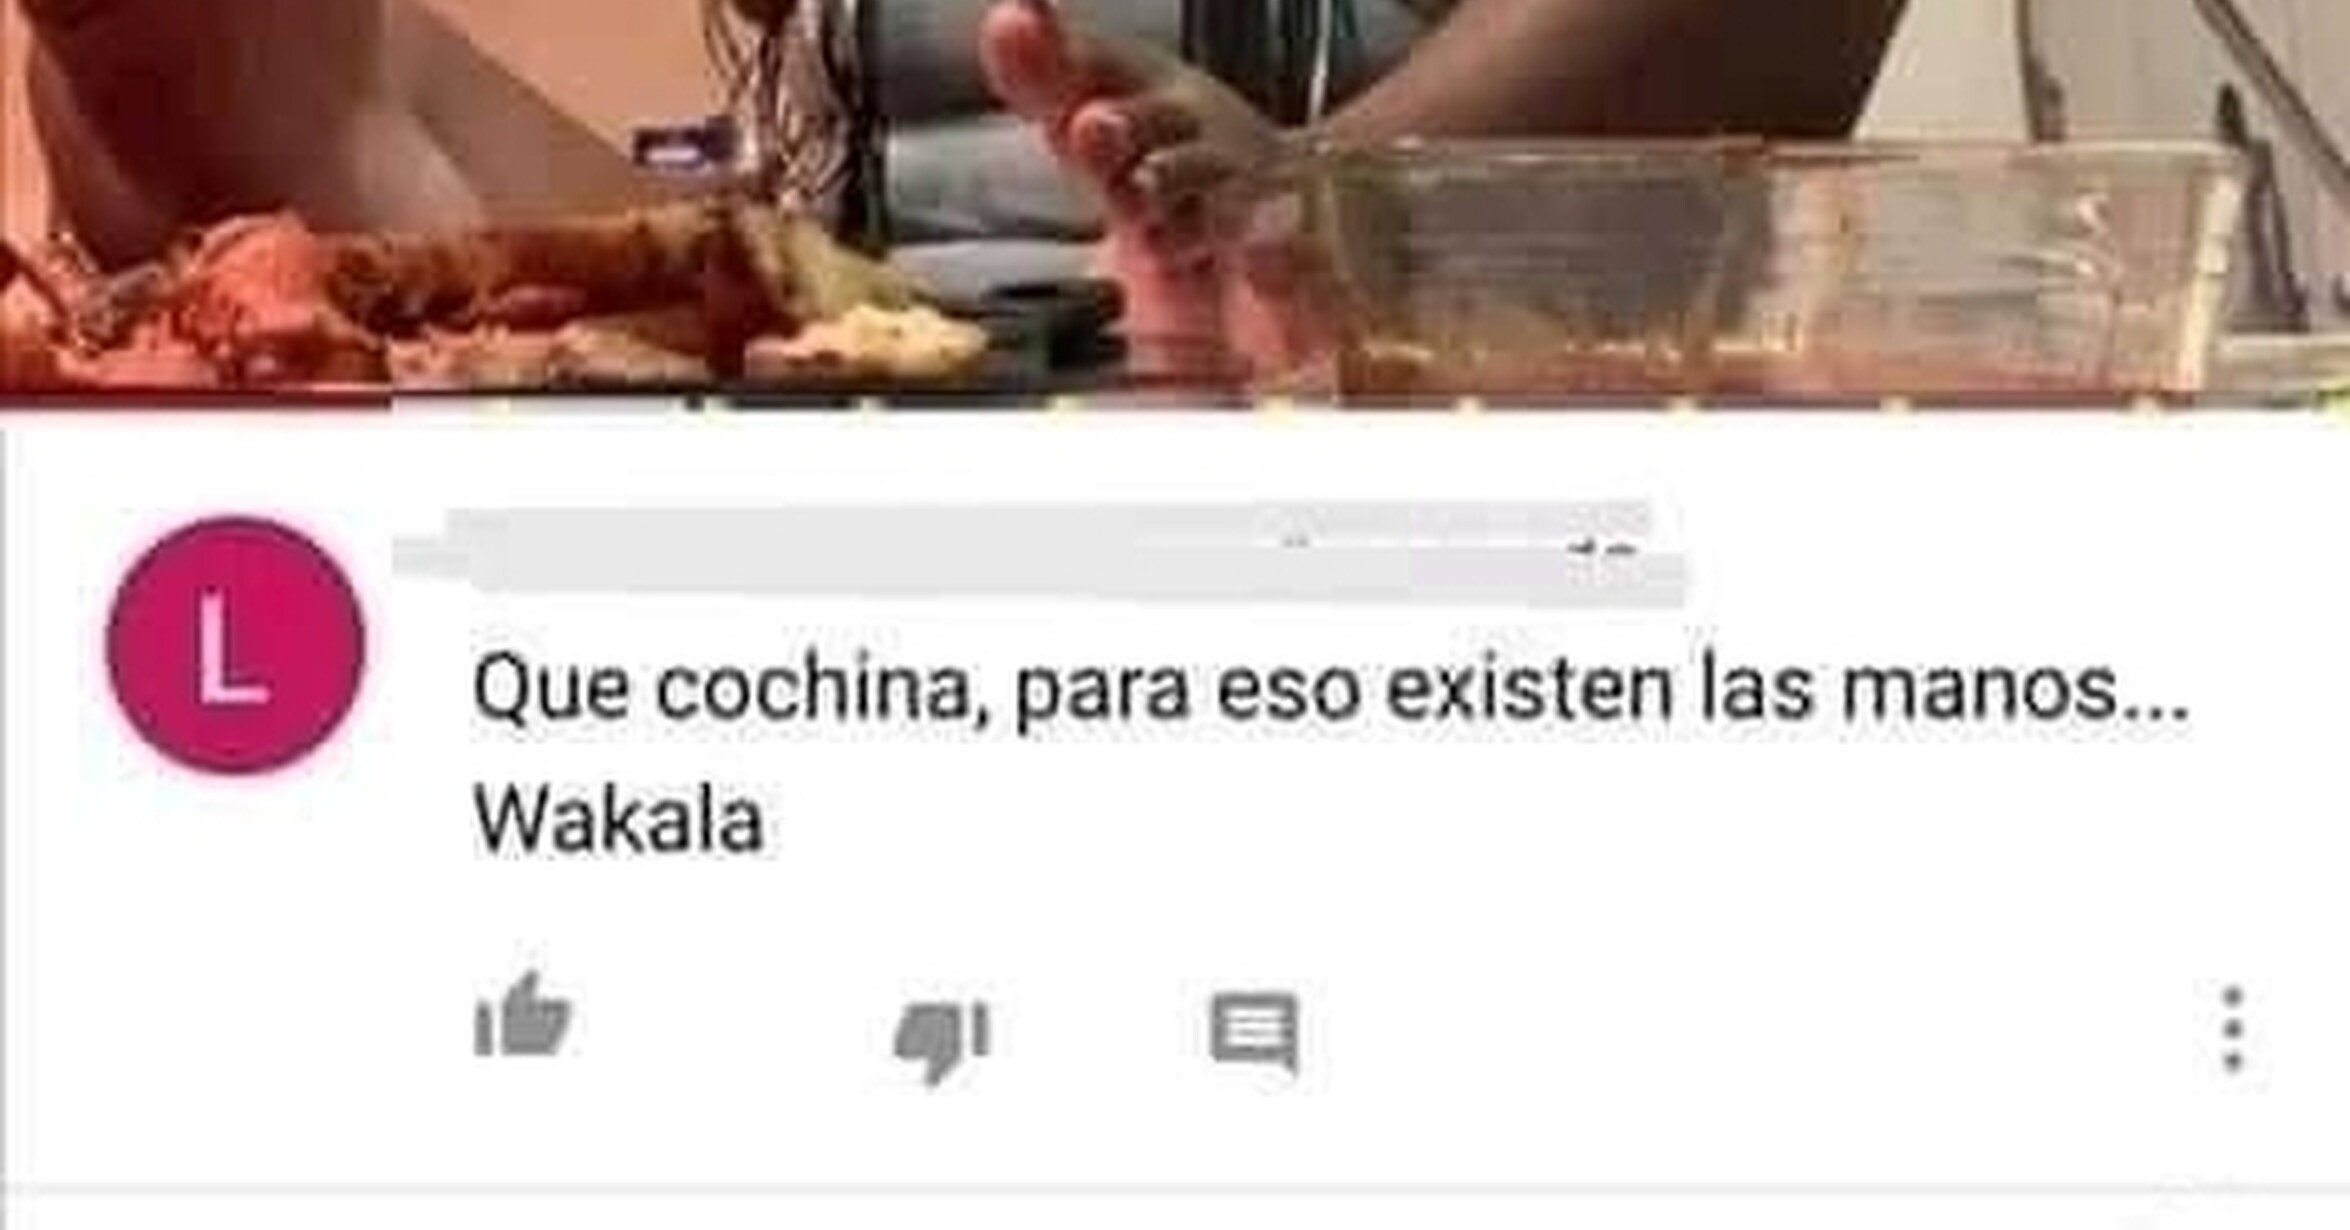Open the three-dot comment options menu
This screenshot has height=1230, width=2350.
pos(2233,1030)
